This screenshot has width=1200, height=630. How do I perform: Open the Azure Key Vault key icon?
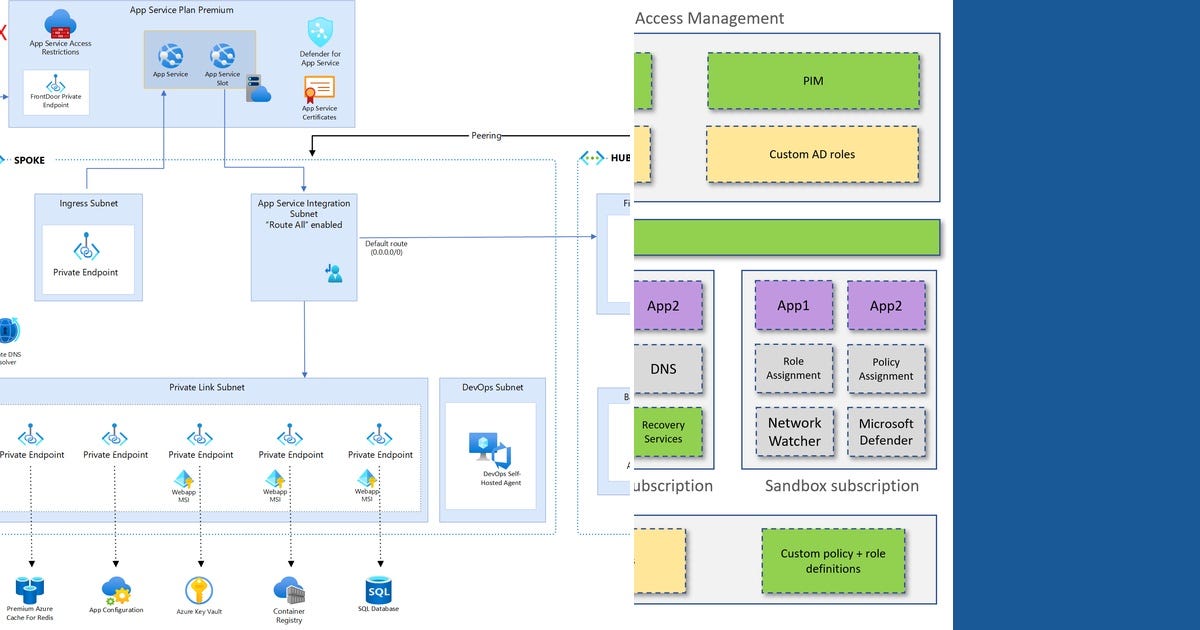pyautogui.click(x=198, y=589)
